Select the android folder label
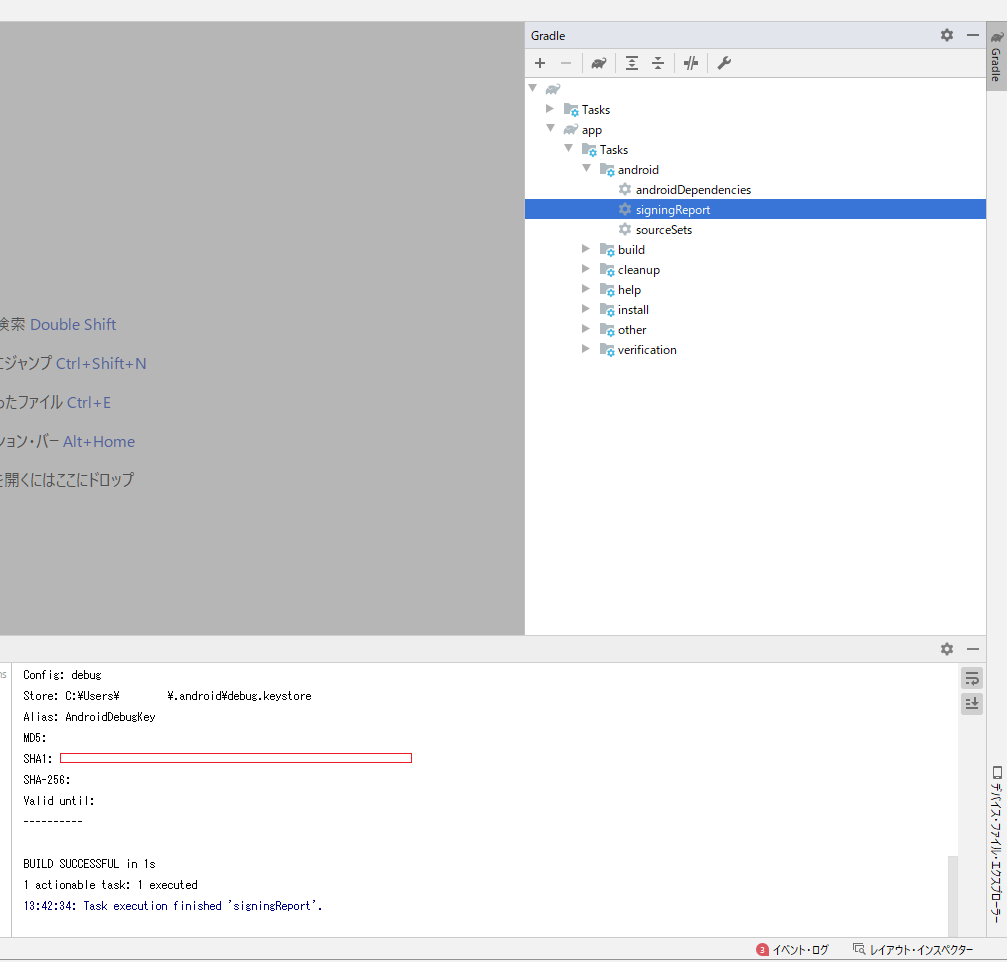The height and width of the screenshot is (962, 1007). [638, 170]
